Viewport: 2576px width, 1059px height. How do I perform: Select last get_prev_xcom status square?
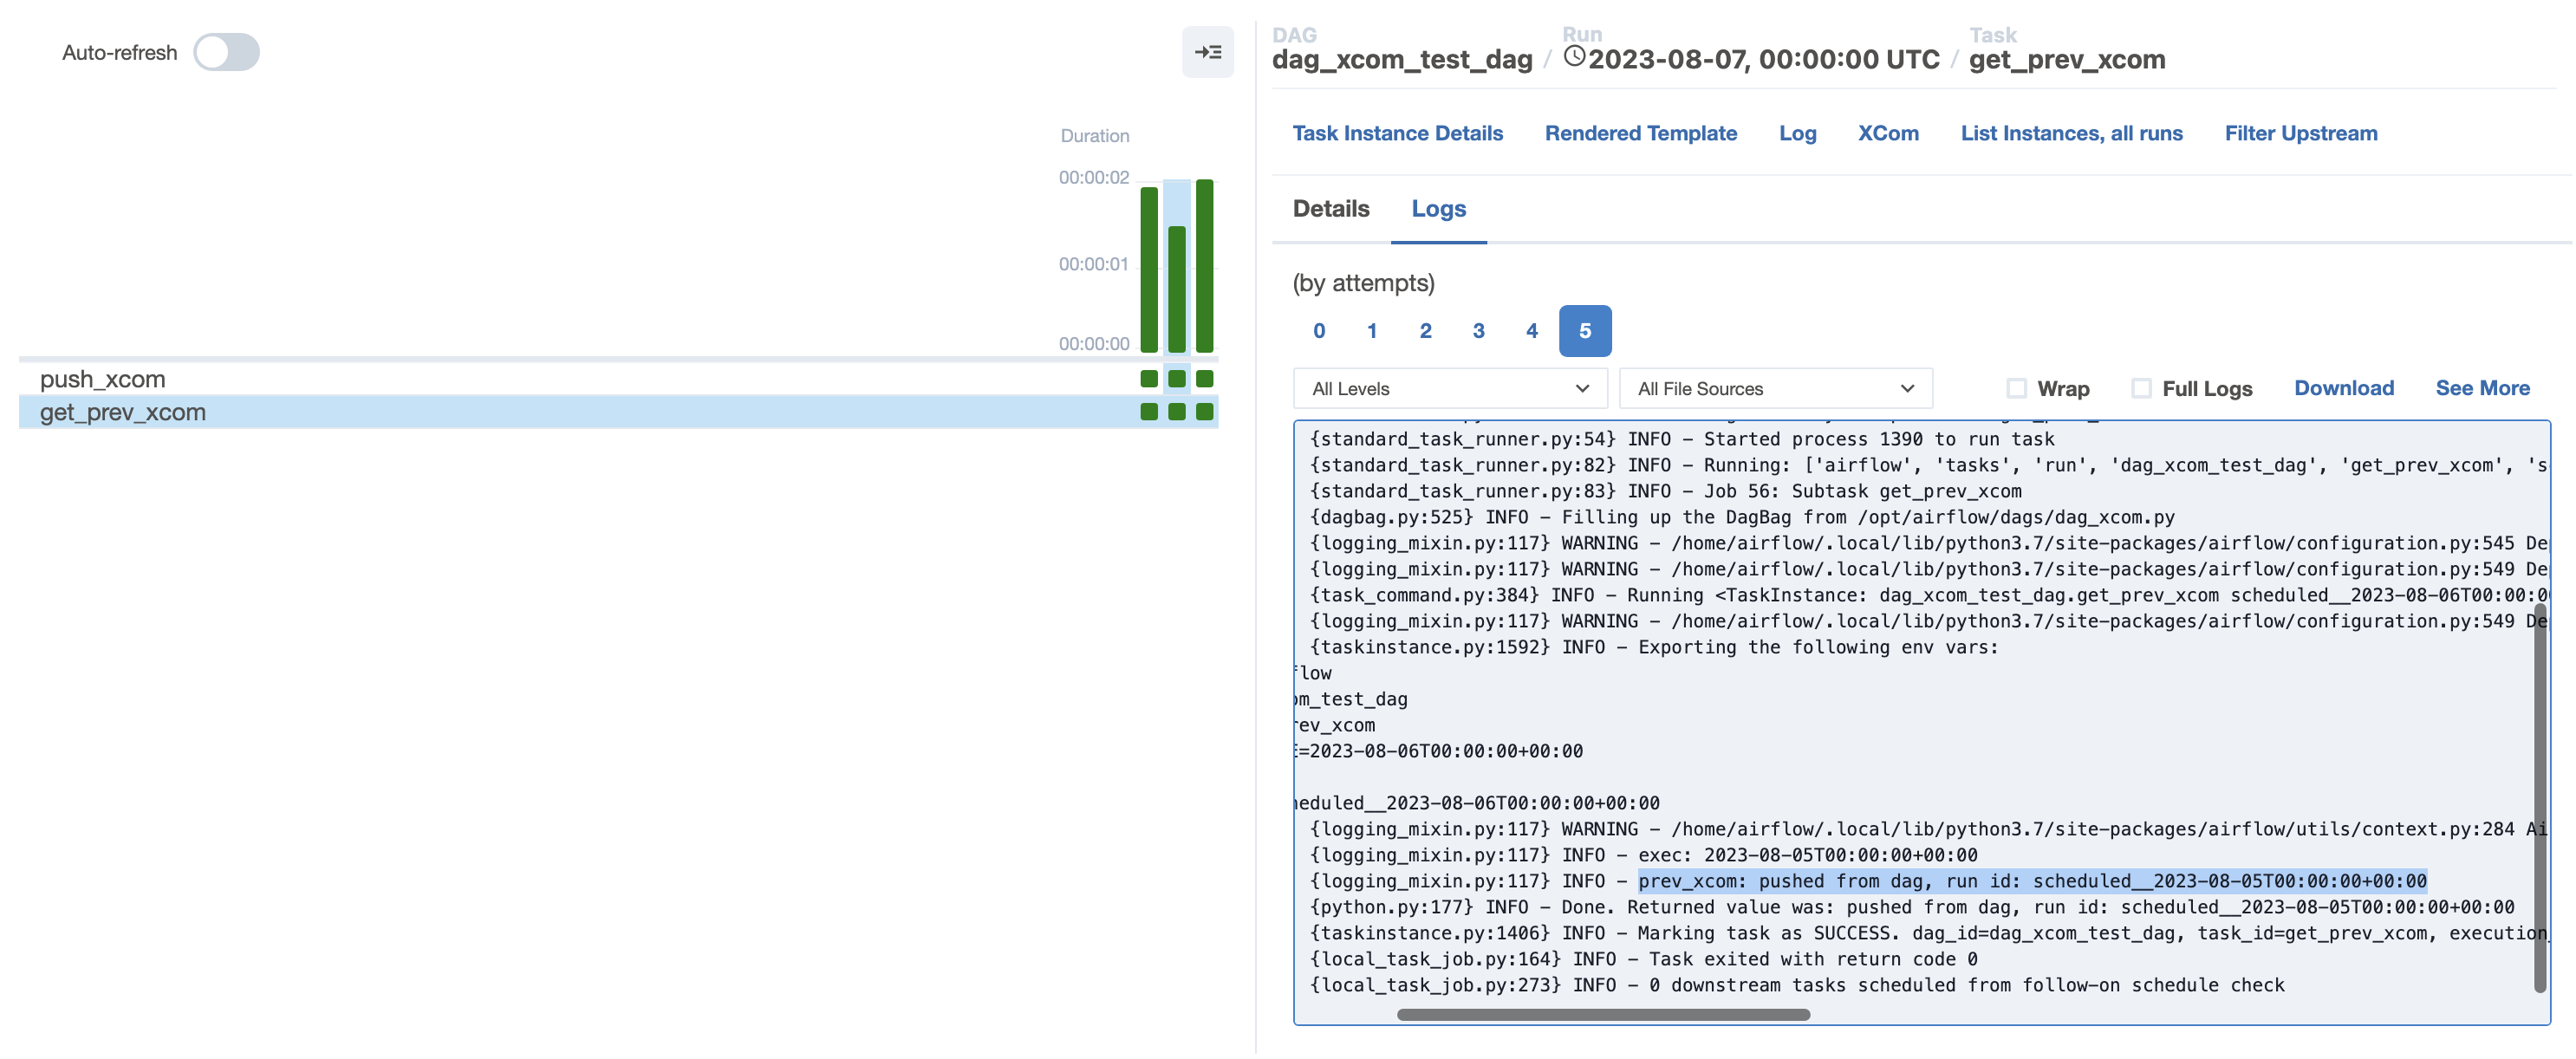pos(1204,412)
